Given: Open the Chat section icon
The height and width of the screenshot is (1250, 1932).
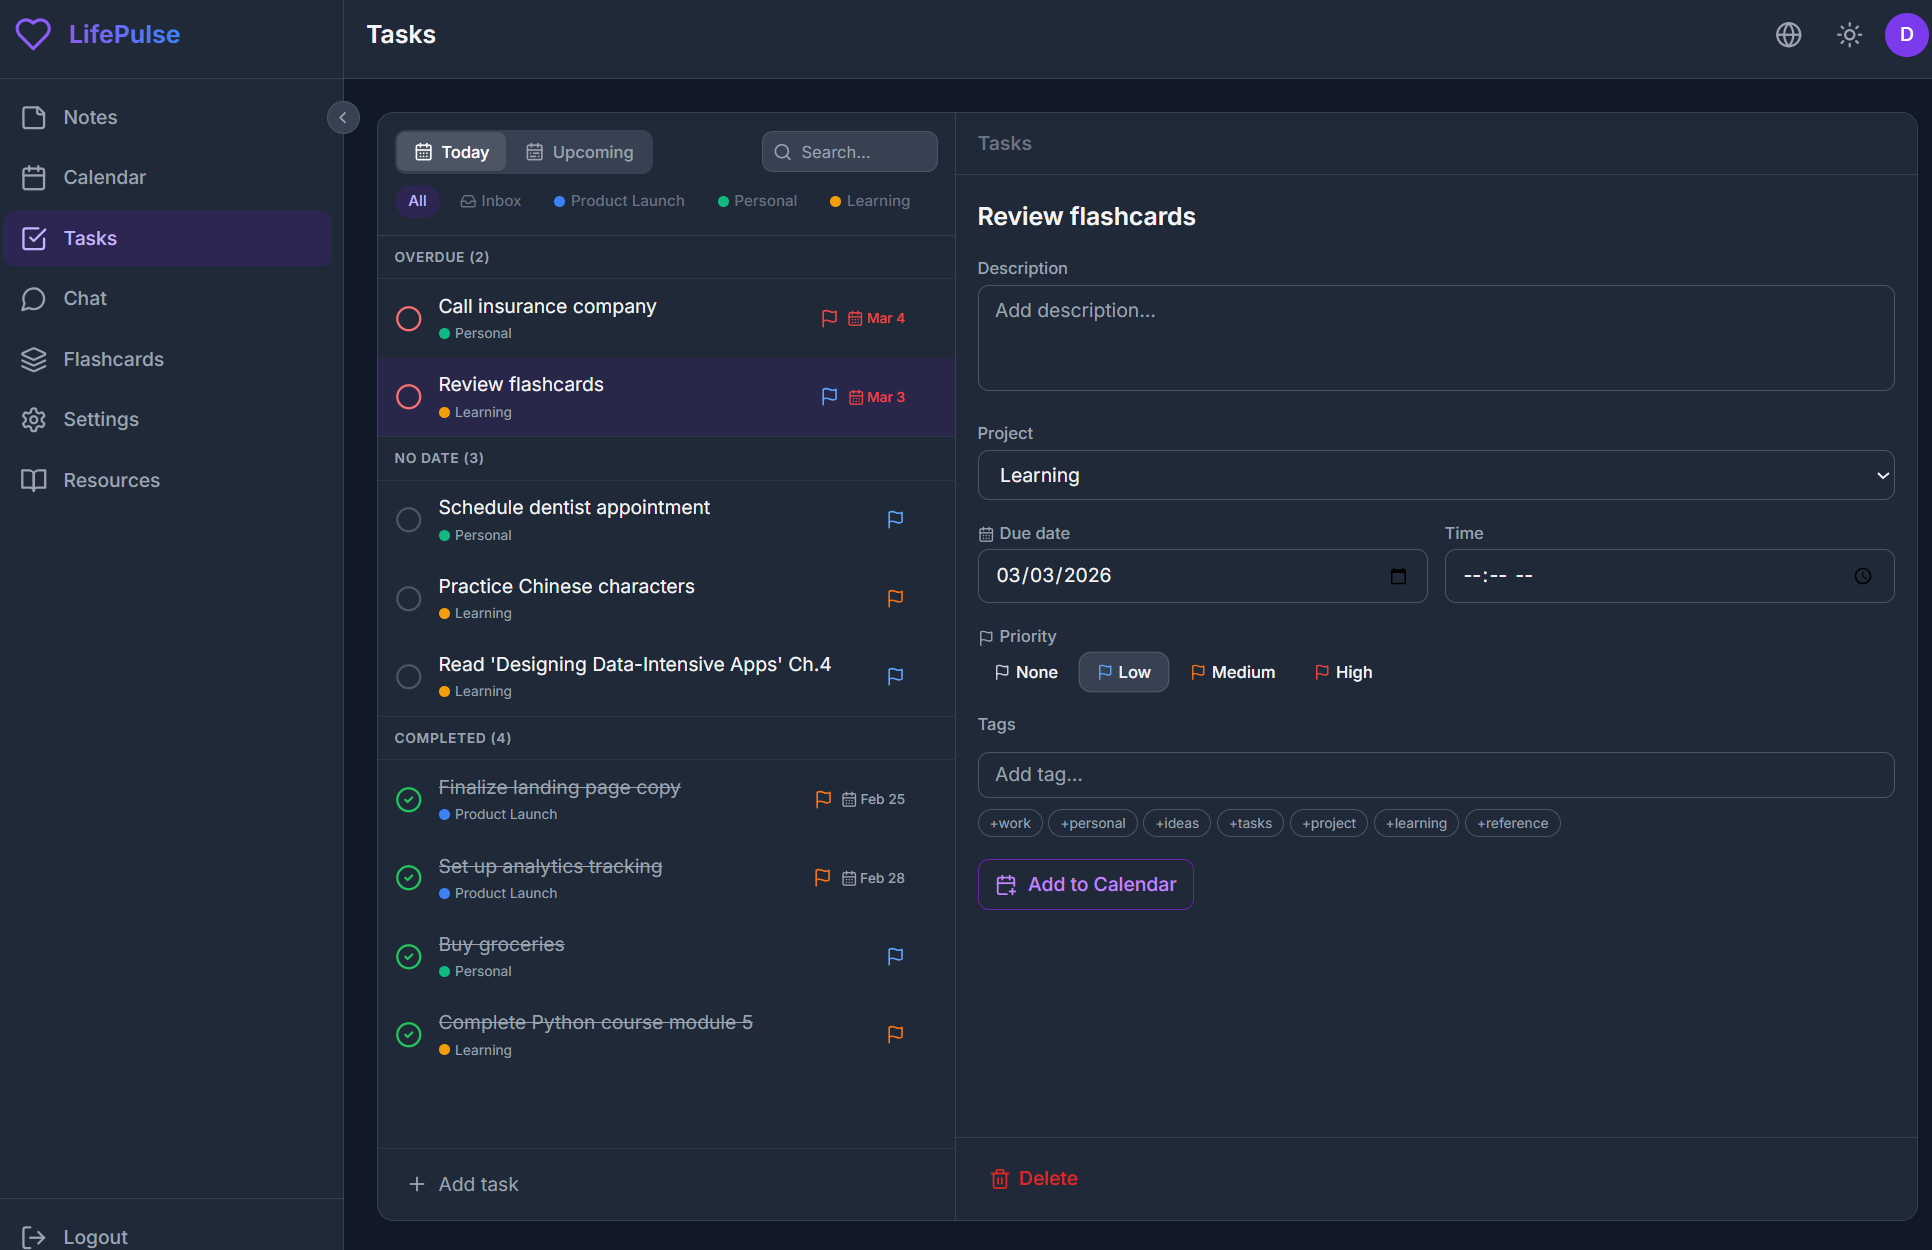Looking at the screenshot, I should click(34, 299).
